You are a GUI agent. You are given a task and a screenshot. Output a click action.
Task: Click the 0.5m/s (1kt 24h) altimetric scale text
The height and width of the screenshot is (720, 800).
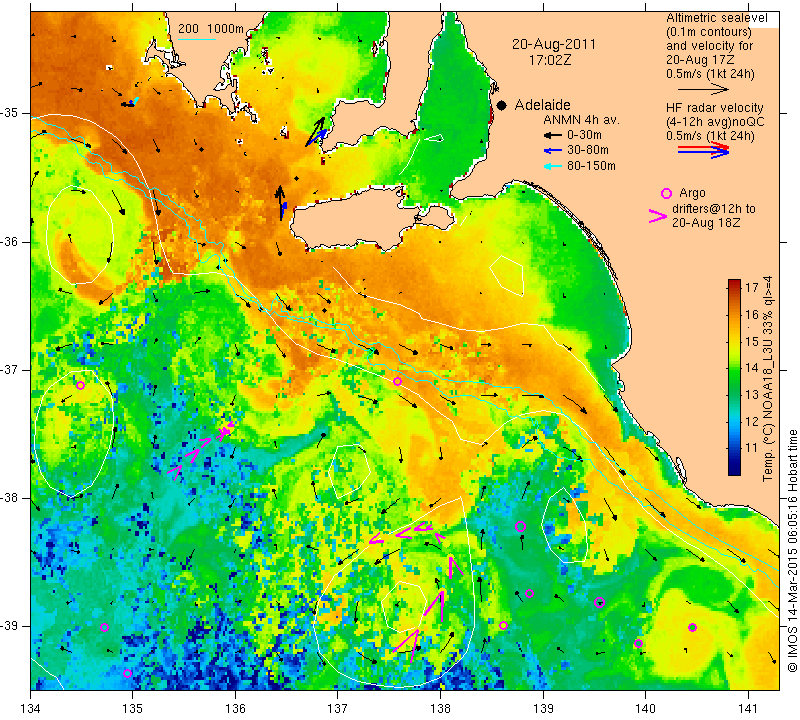710,74
